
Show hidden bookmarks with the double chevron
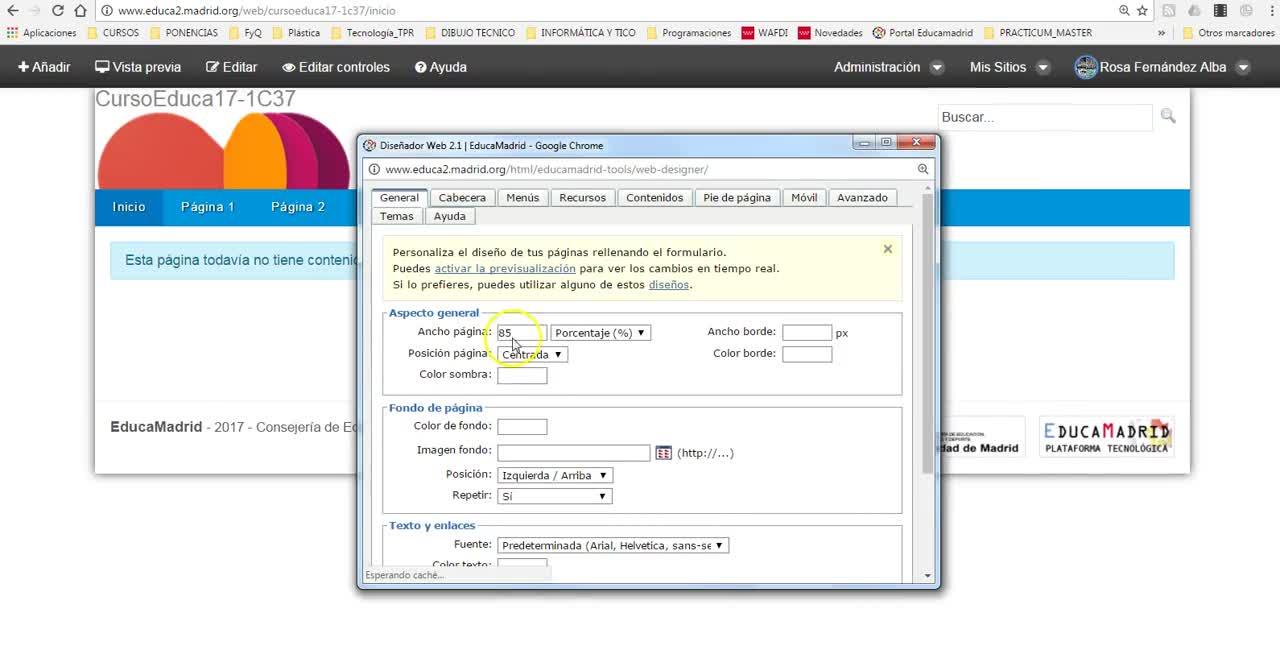click(x=1161, y=33)
